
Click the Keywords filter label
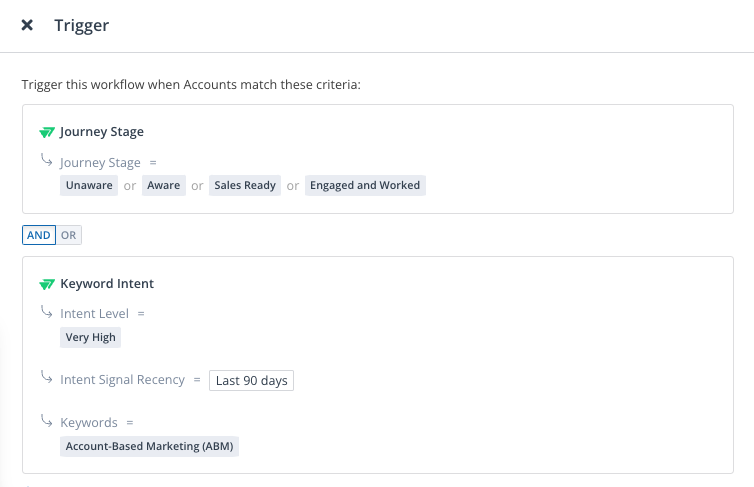click(x=89, y=423)
